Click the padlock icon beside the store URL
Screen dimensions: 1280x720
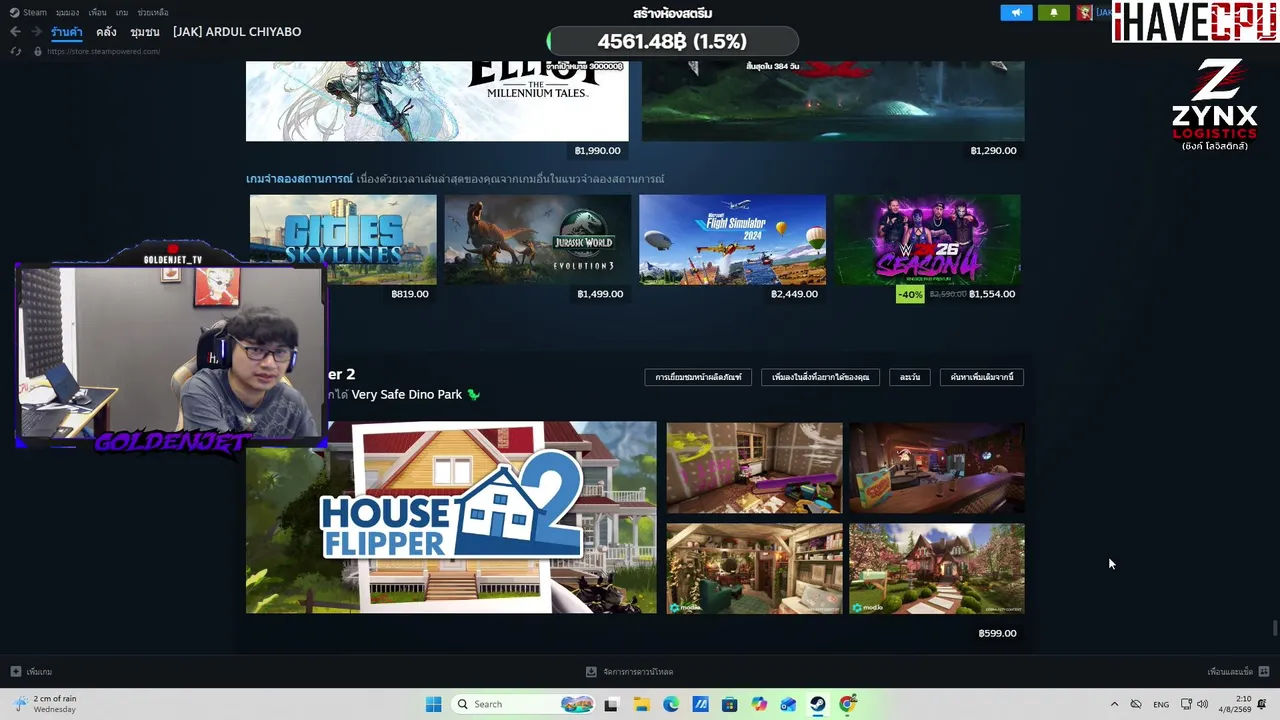pos(38,51)
